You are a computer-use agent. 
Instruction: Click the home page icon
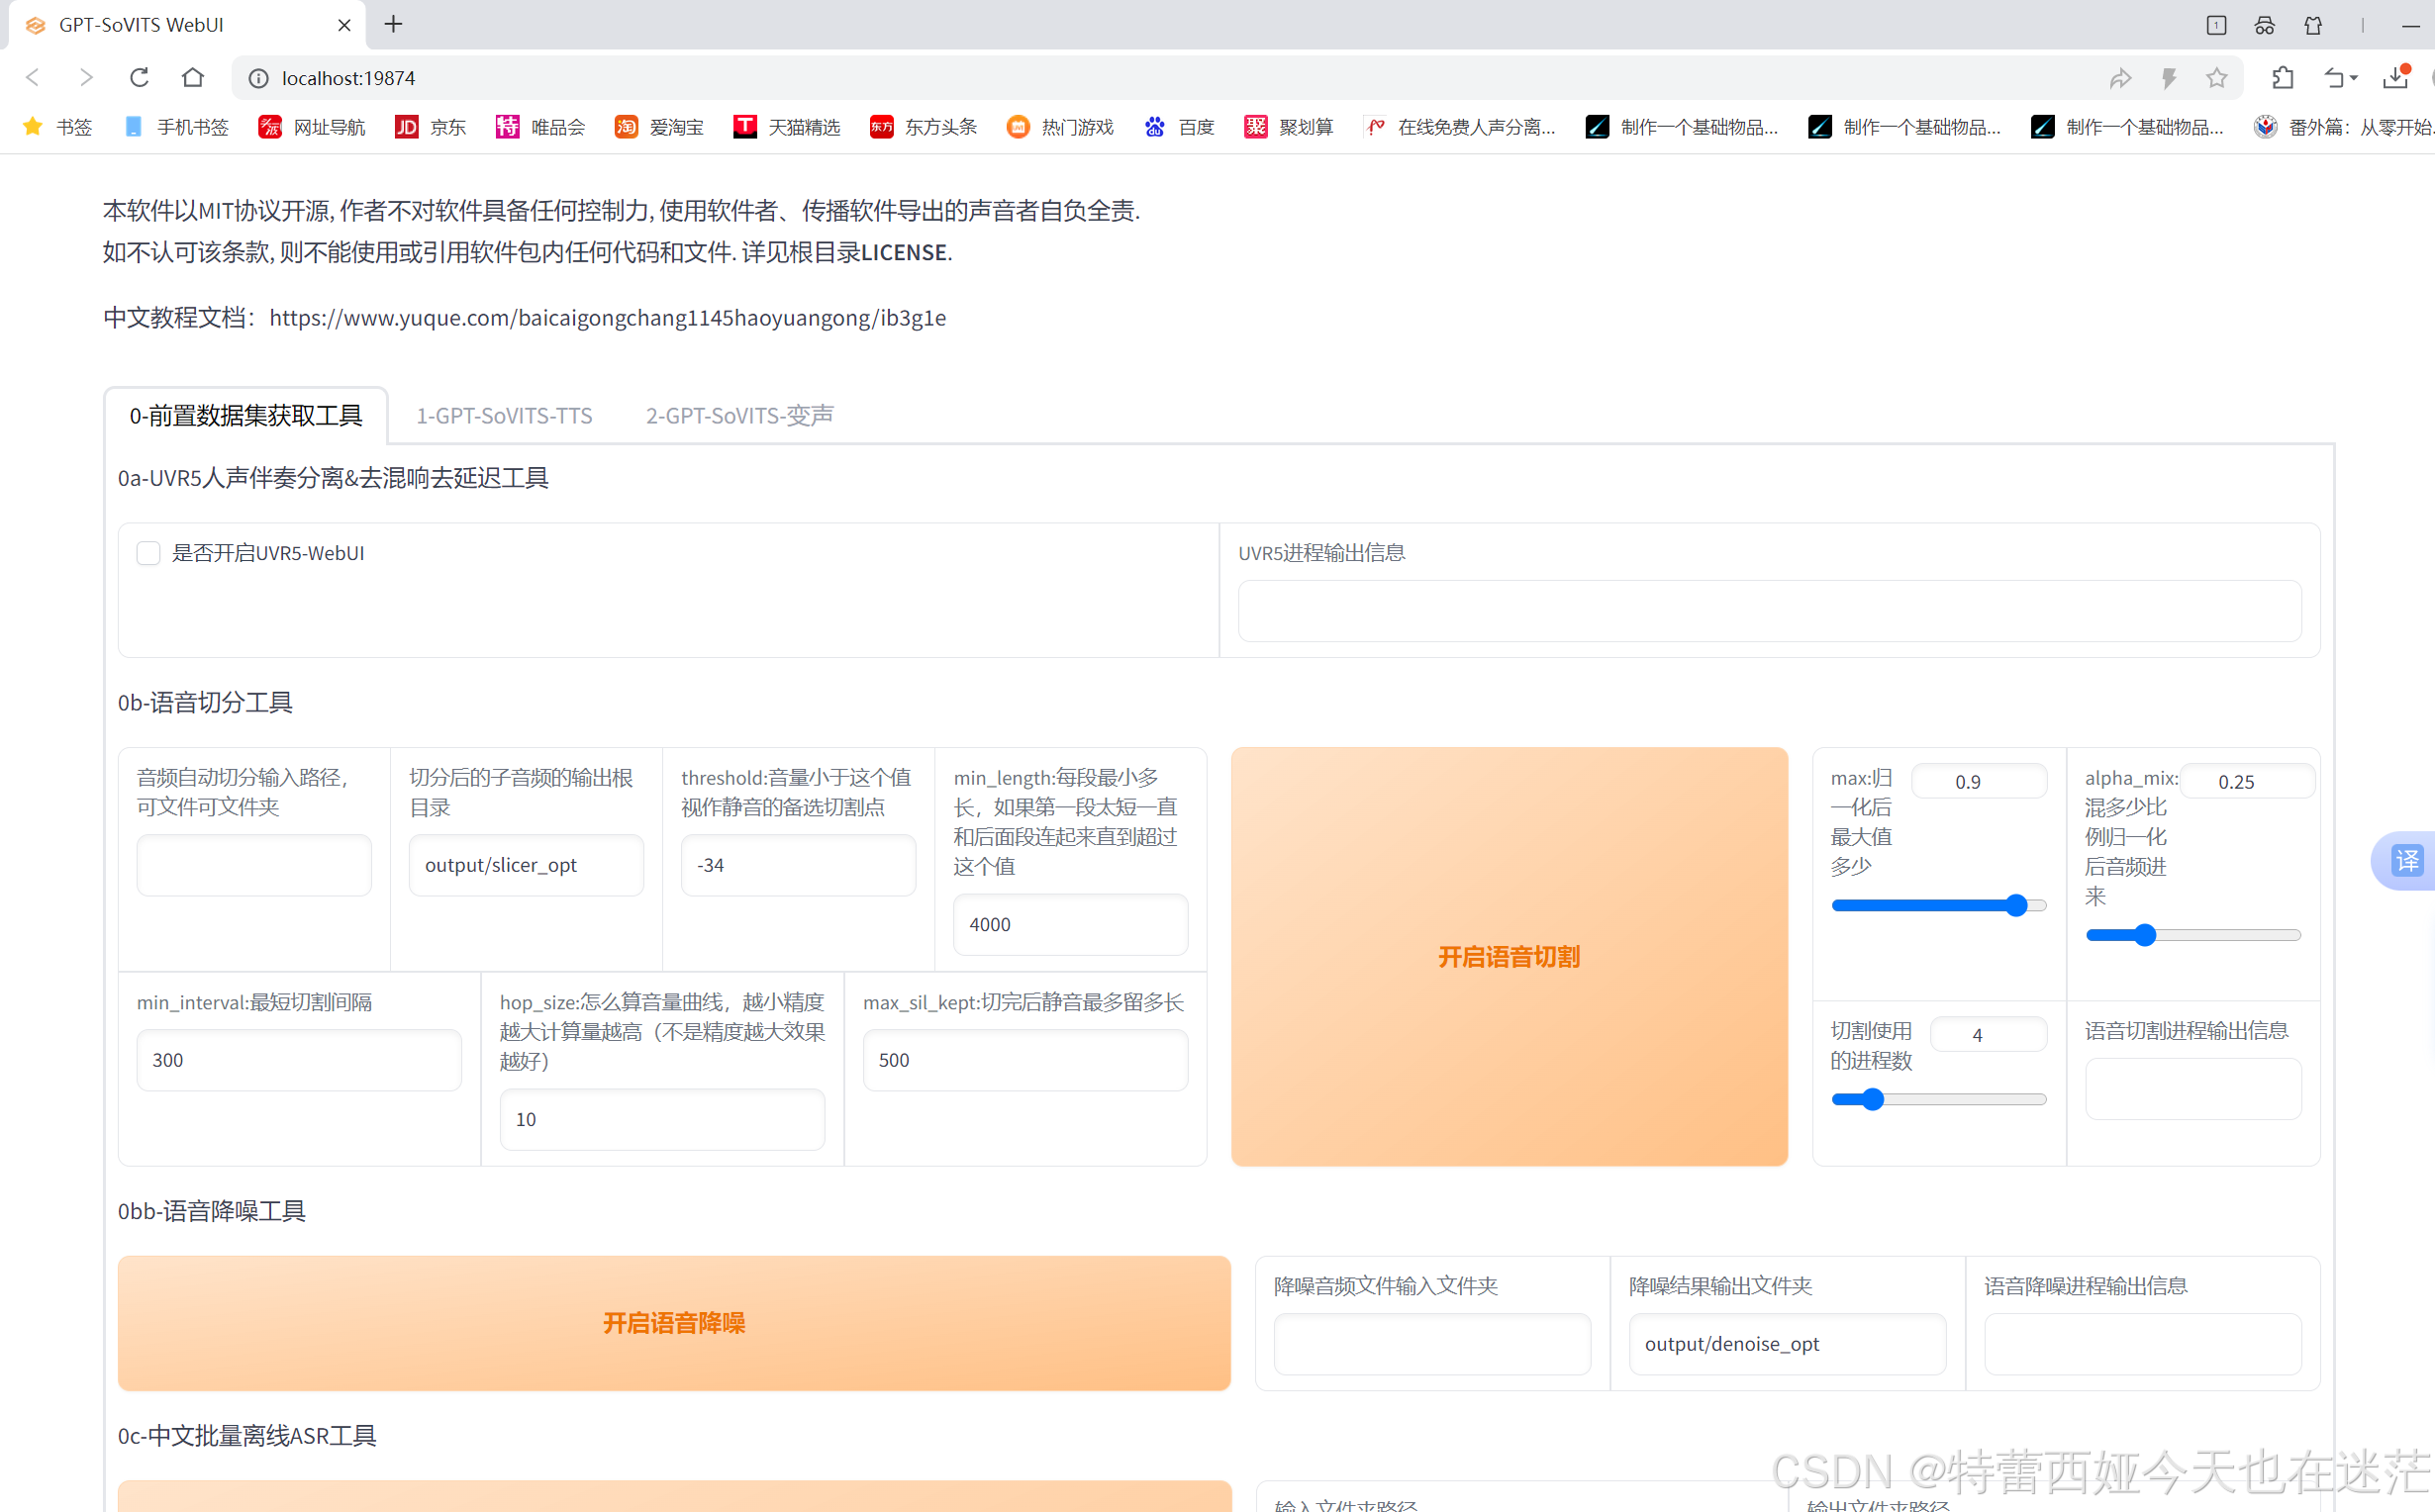193,77
